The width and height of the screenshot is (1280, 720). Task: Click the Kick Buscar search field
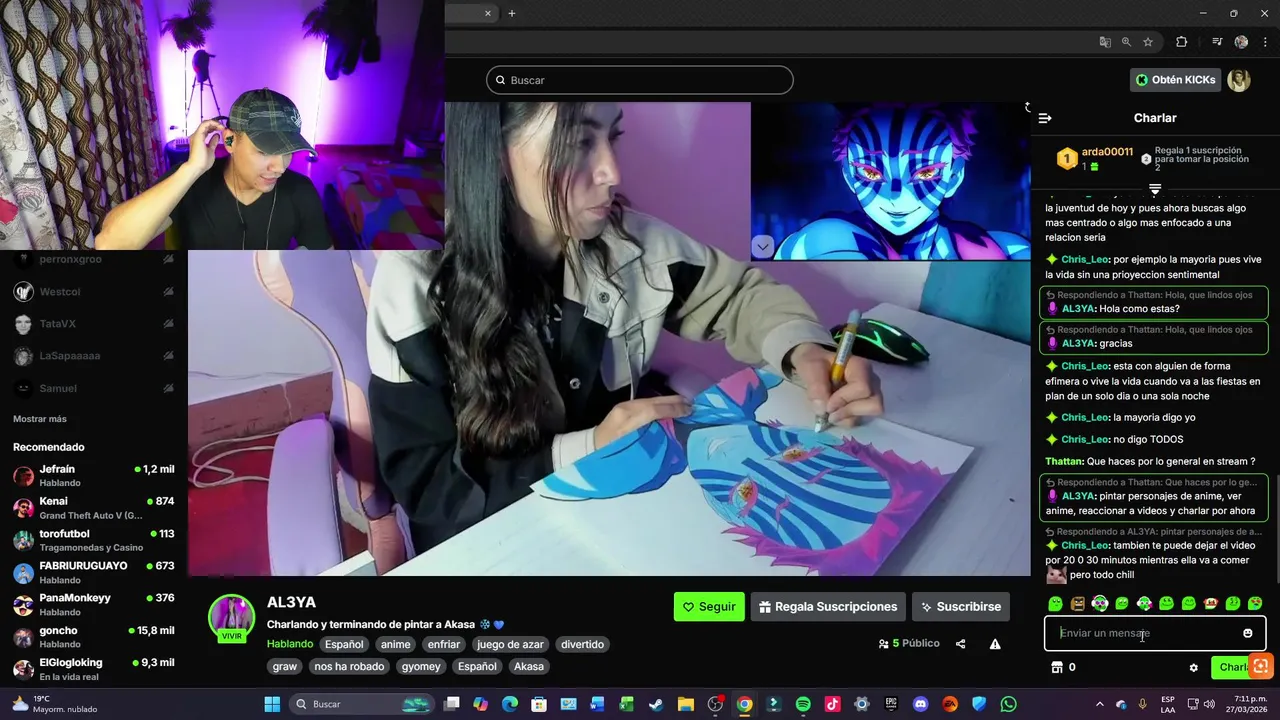[x=640, y=80]
